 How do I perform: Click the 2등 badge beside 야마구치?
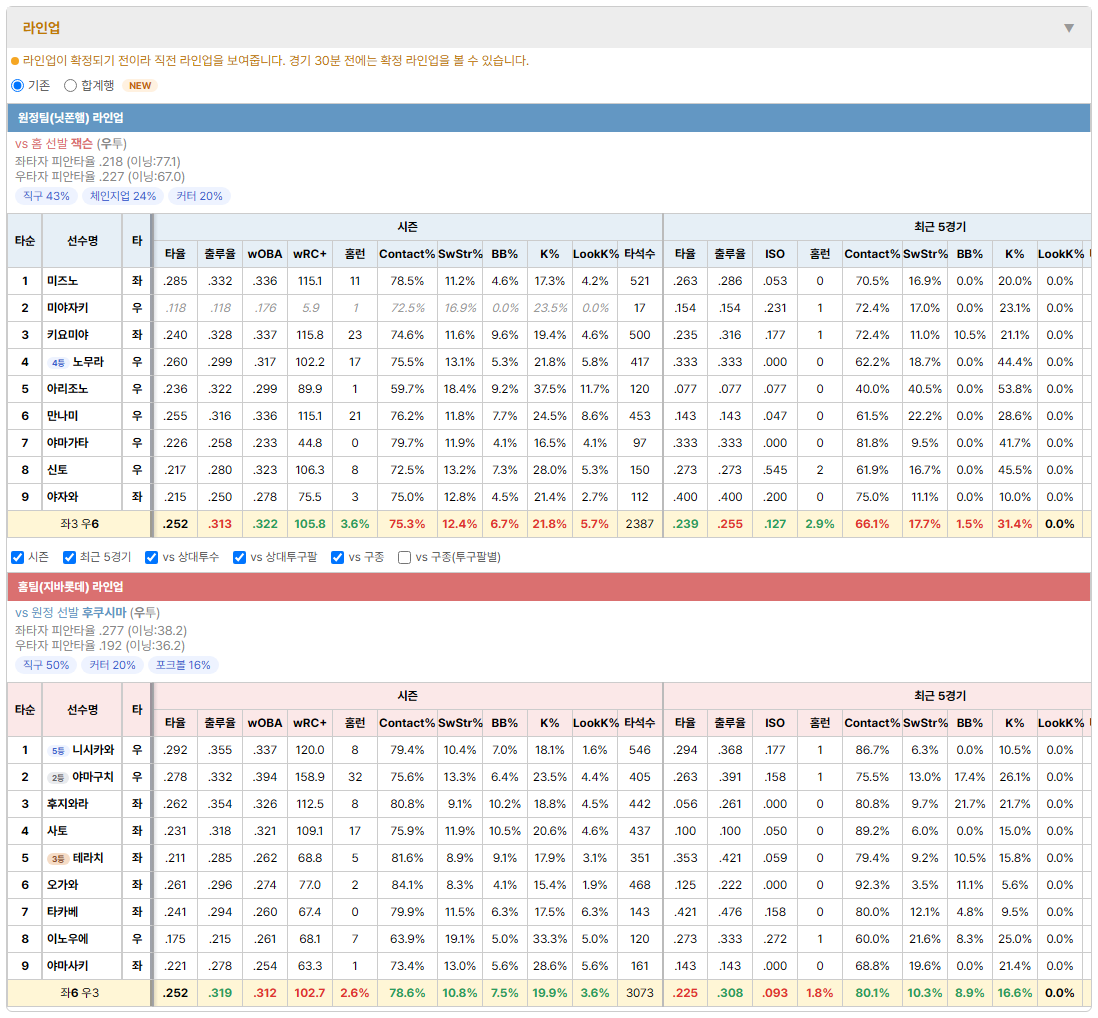point(57,778)
